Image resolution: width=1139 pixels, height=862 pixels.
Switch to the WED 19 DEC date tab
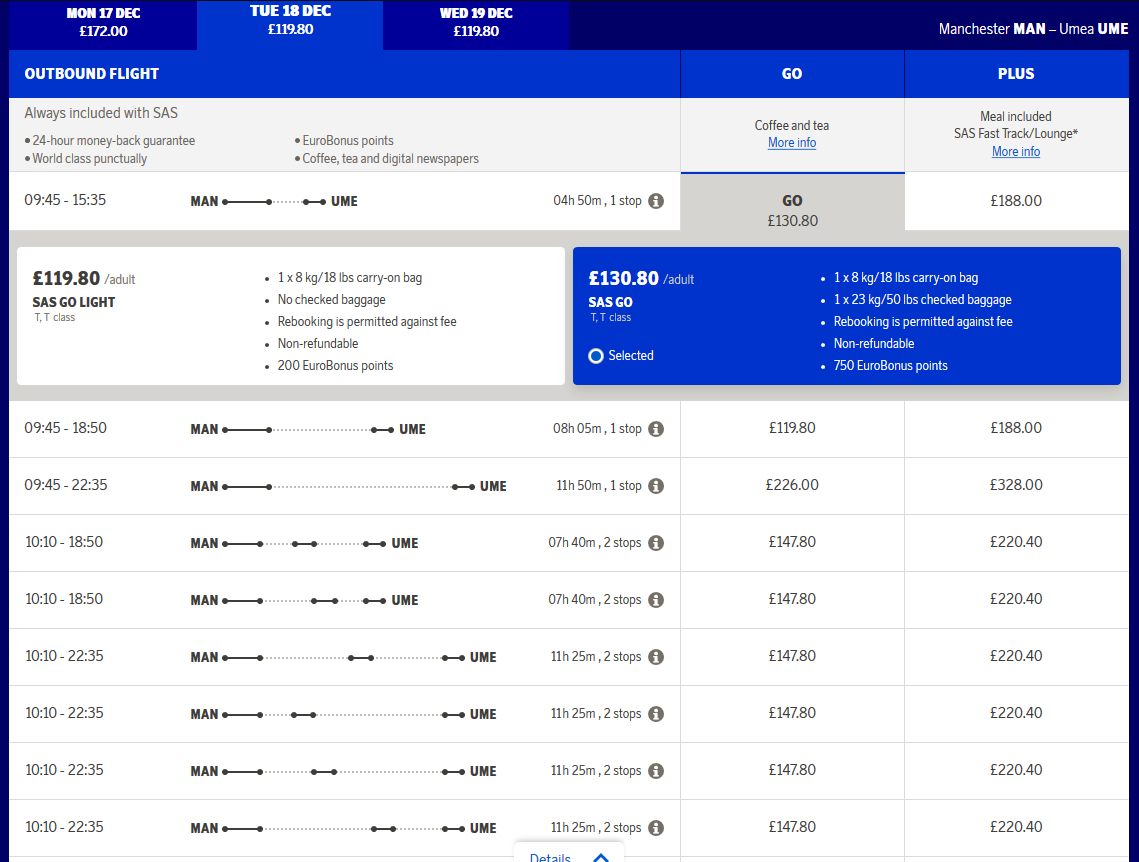(x=477, y=25)
